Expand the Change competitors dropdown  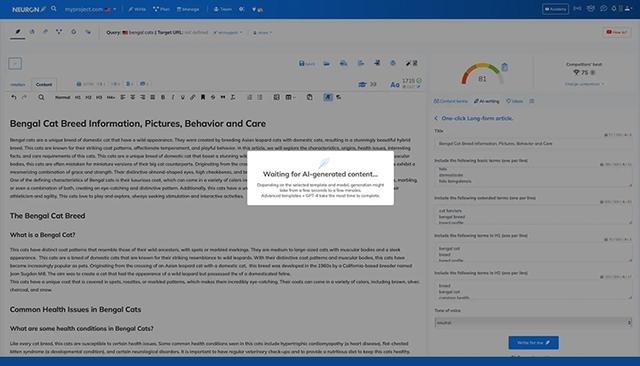click(584, 84)
